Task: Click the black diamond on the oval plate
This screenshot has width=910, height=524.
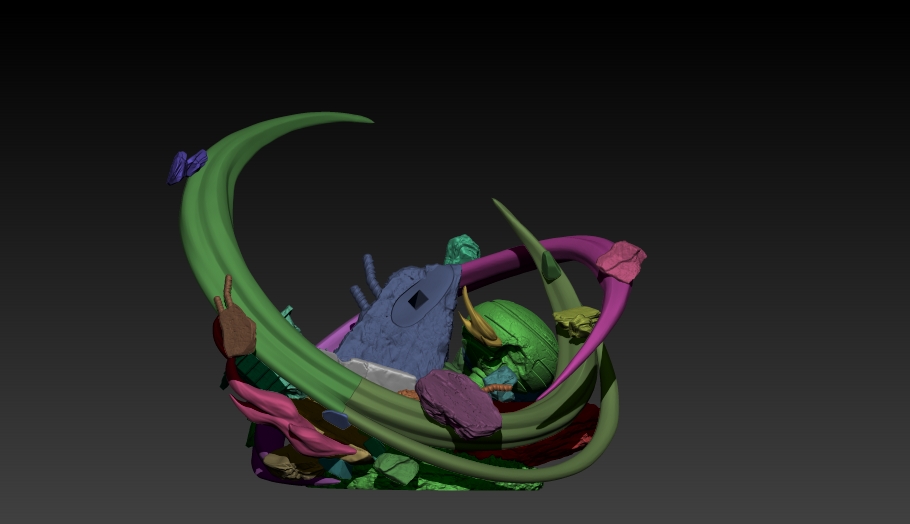Action: tap(418, 299)
